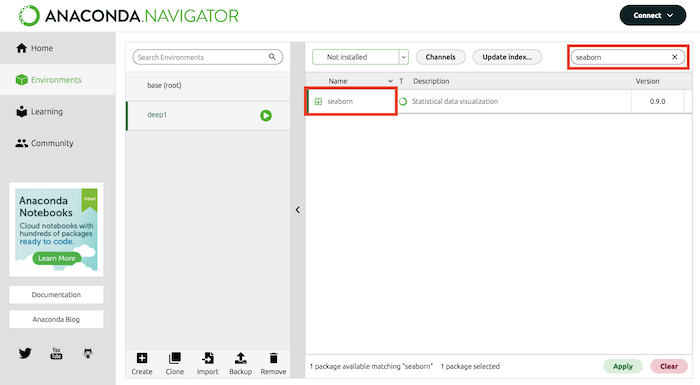Open the Anaconda Blog link

pyautogui.click(x=56, y=319)
